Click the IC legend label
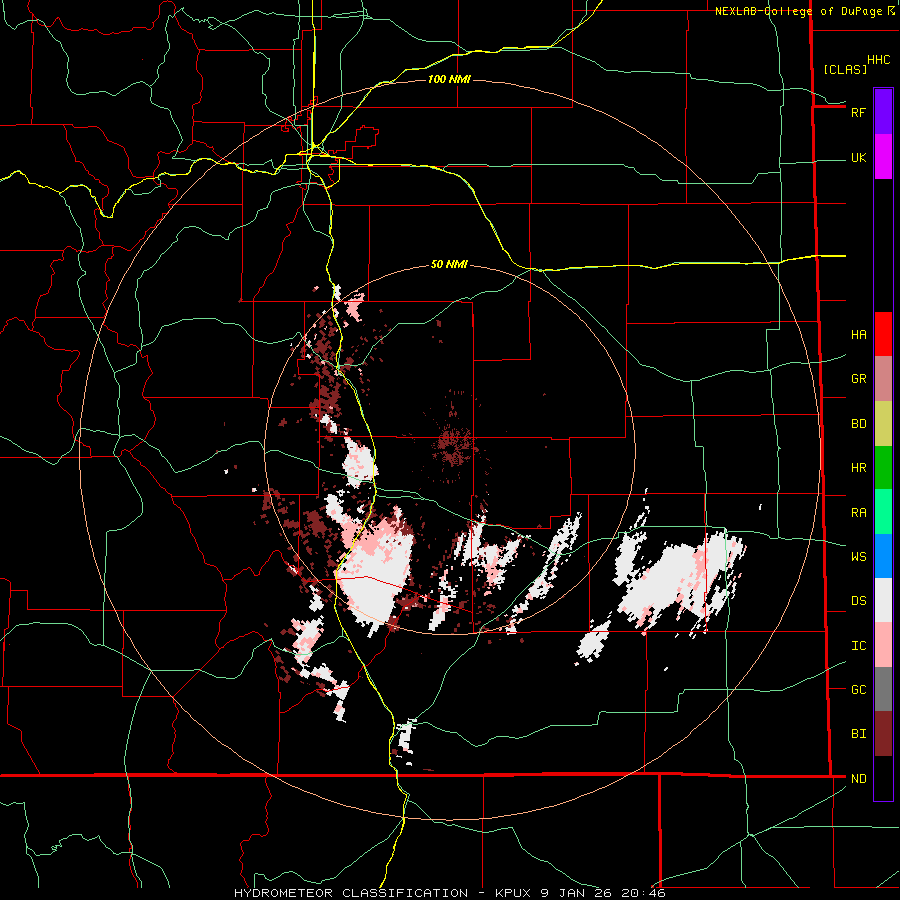 tap(858, 646)
